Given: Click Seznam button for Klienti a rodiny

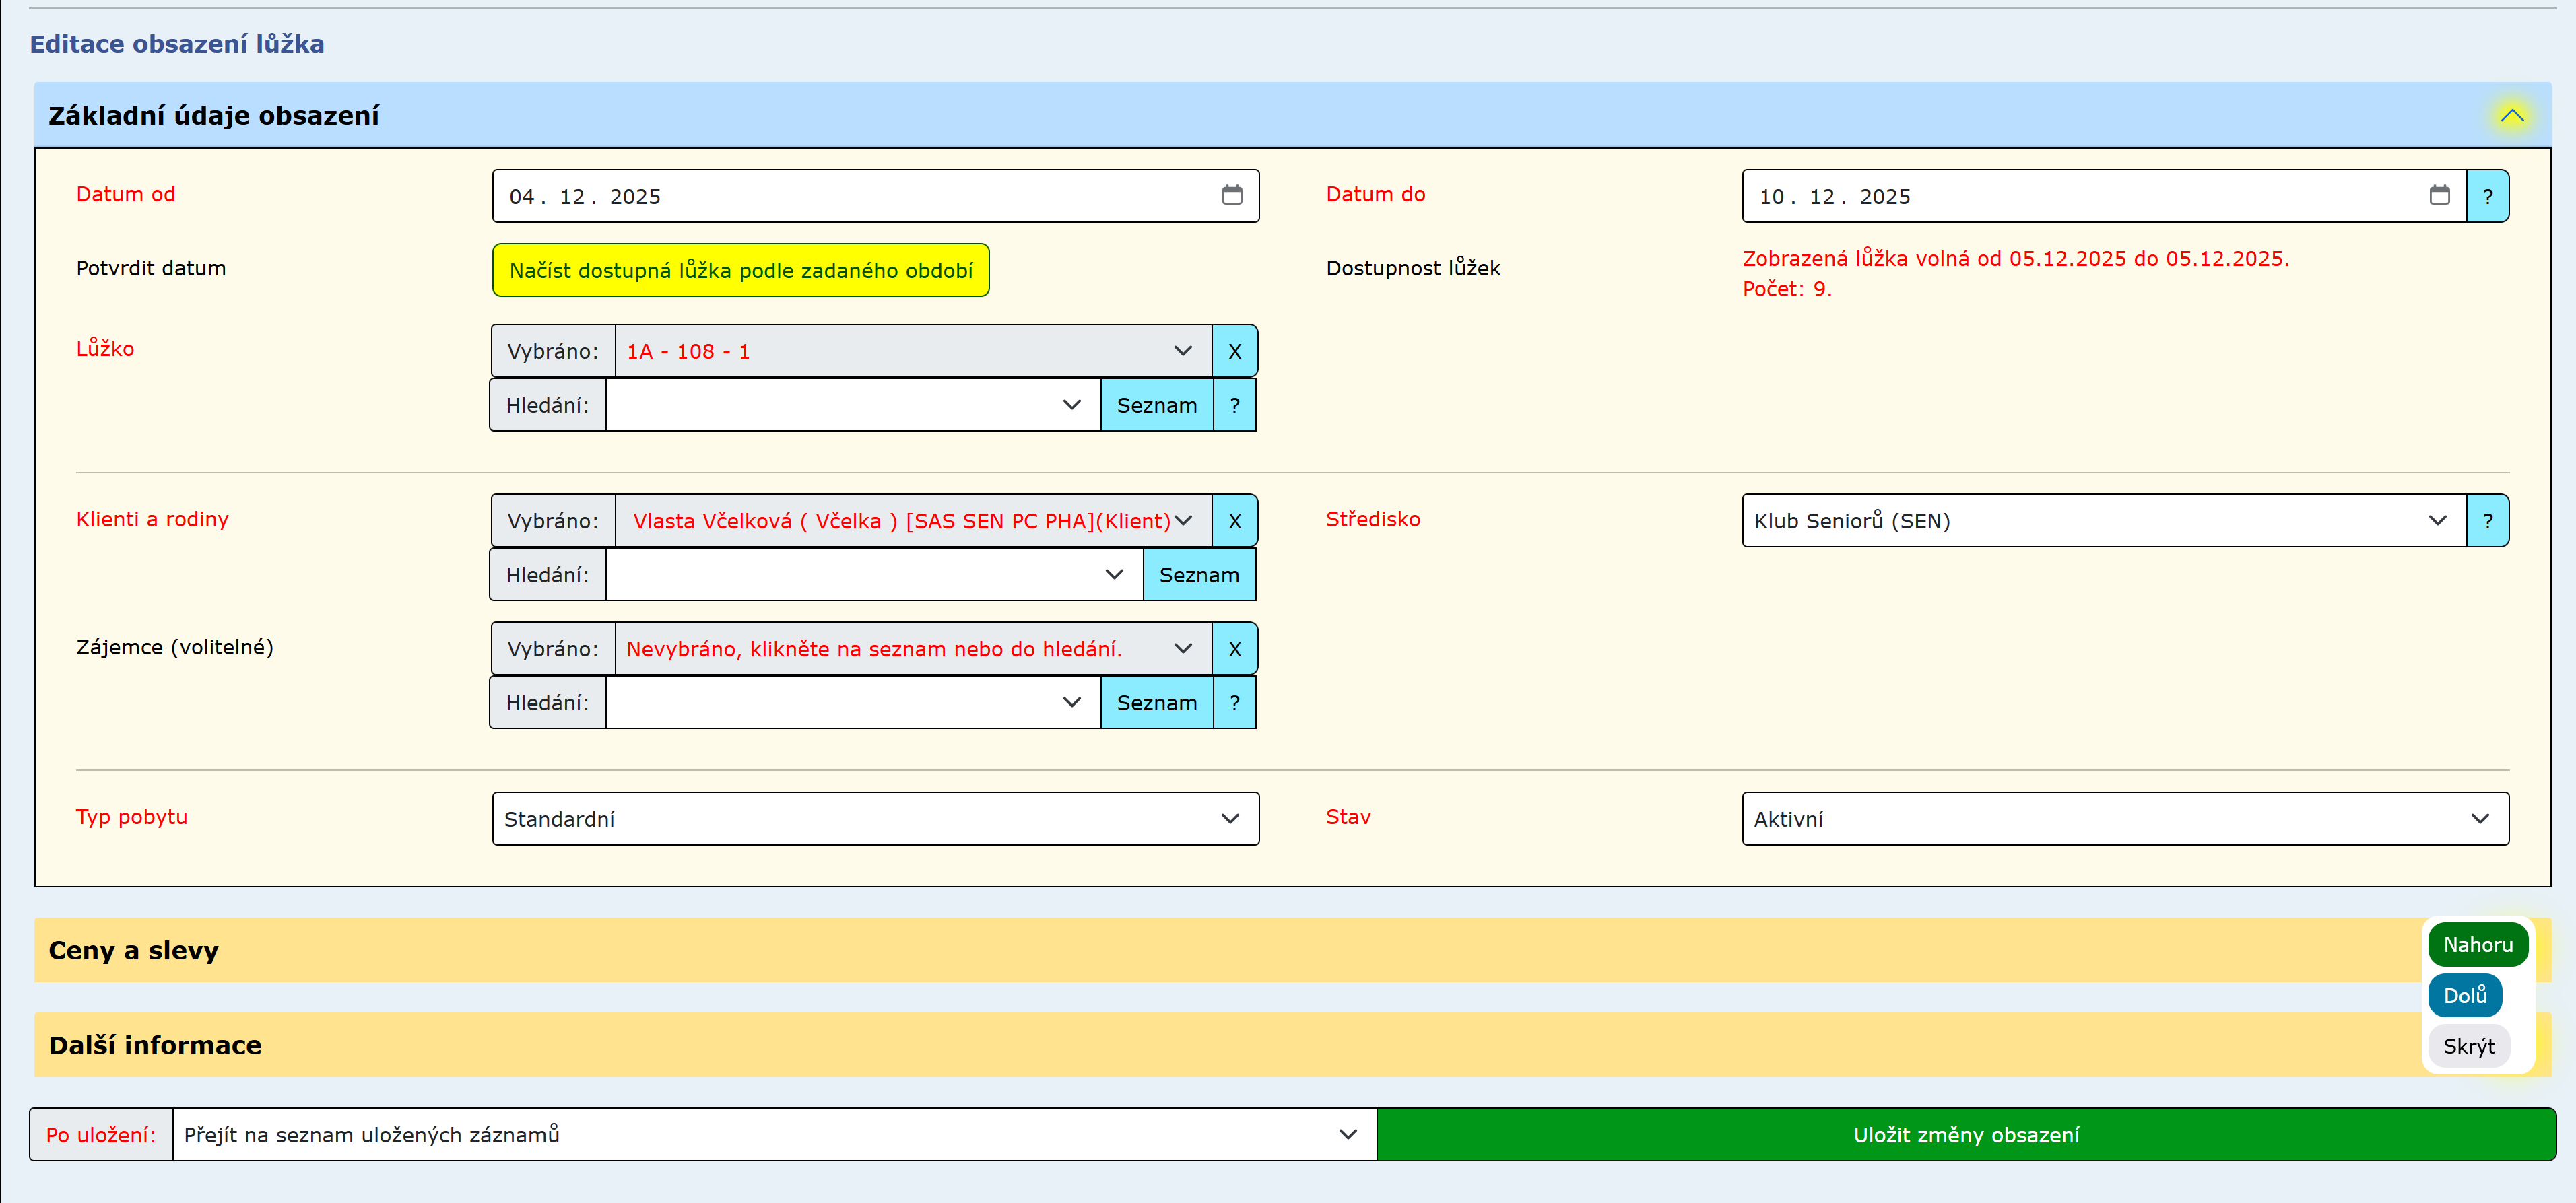Looking at the screenshot, I should coord(1198,575).
